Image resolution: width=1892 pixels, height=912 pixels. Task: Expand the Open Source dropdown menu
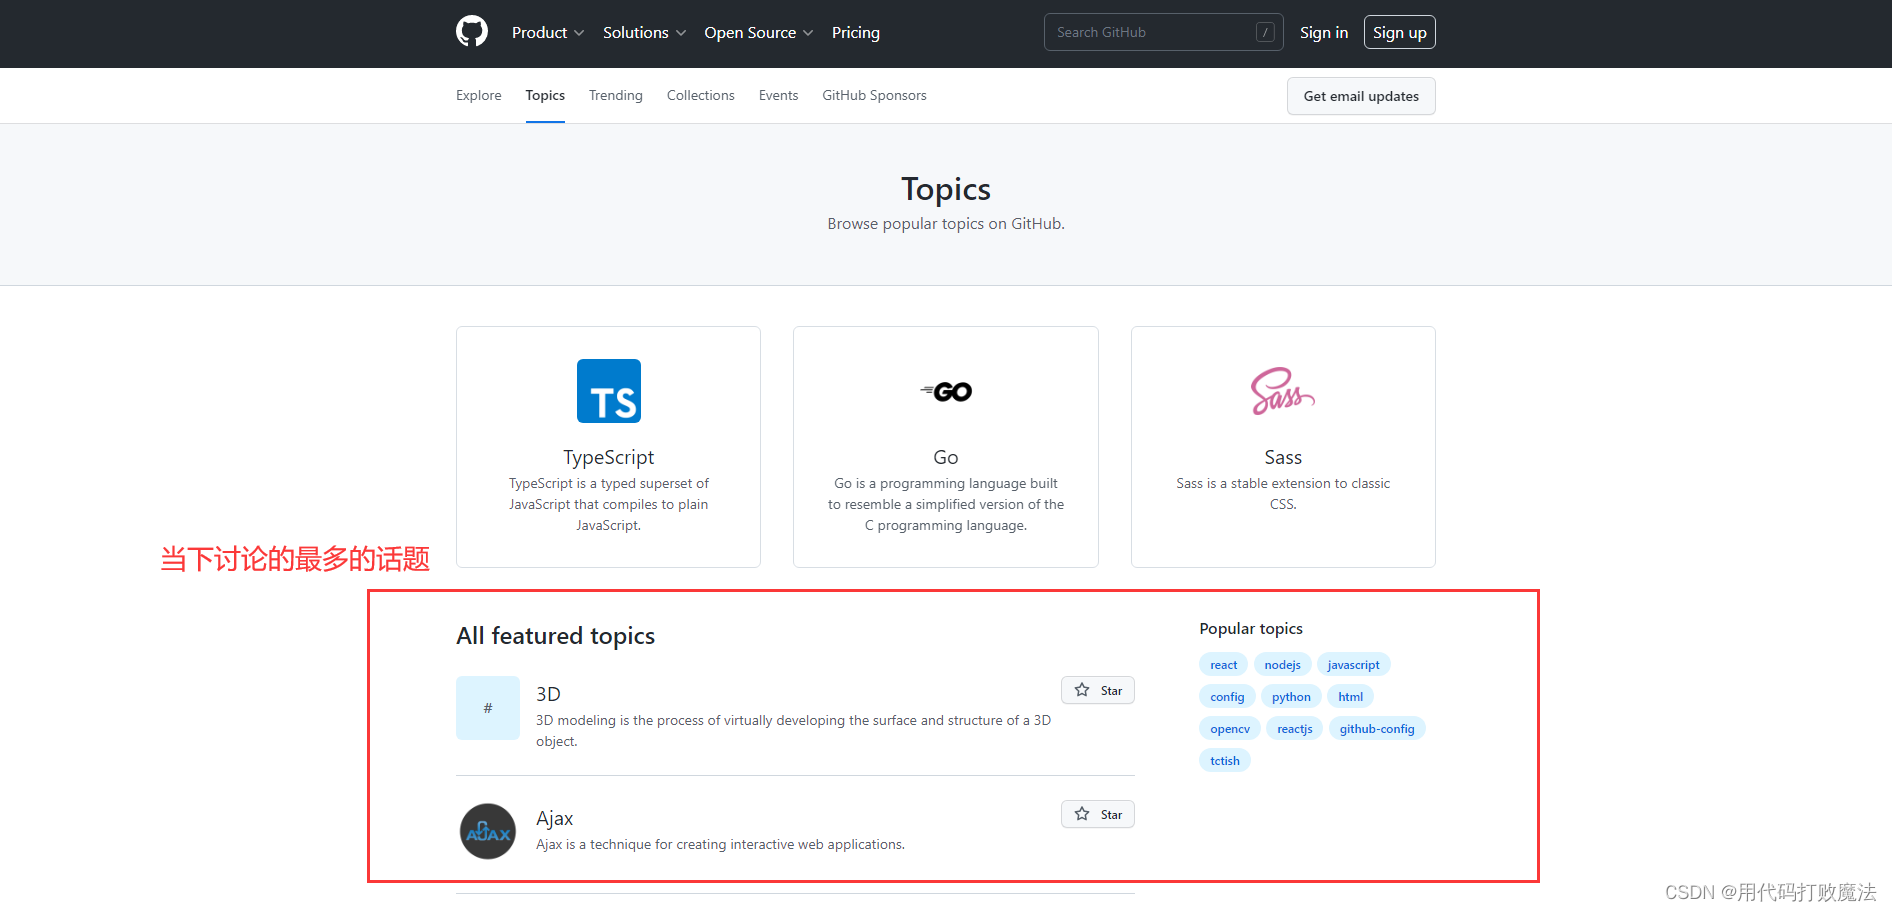(x=759, y=33)
